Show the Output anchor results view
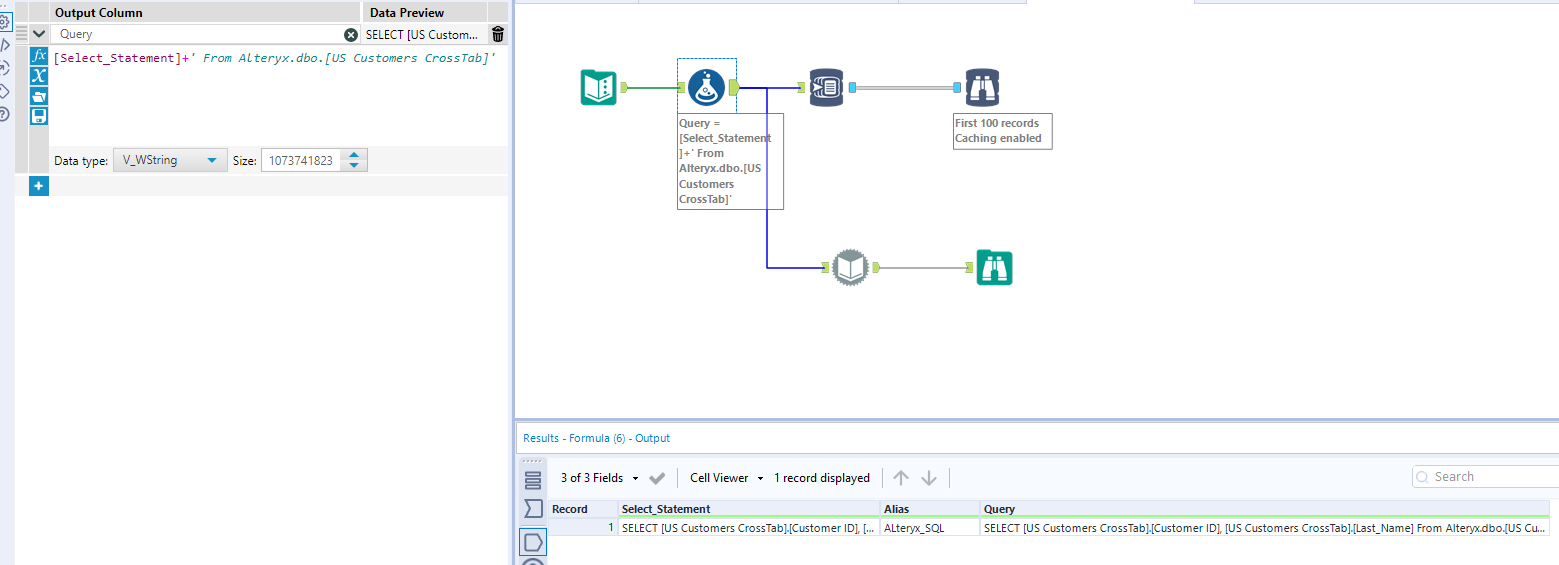This screenshot has width=1559, height=565. pos(533,542)
